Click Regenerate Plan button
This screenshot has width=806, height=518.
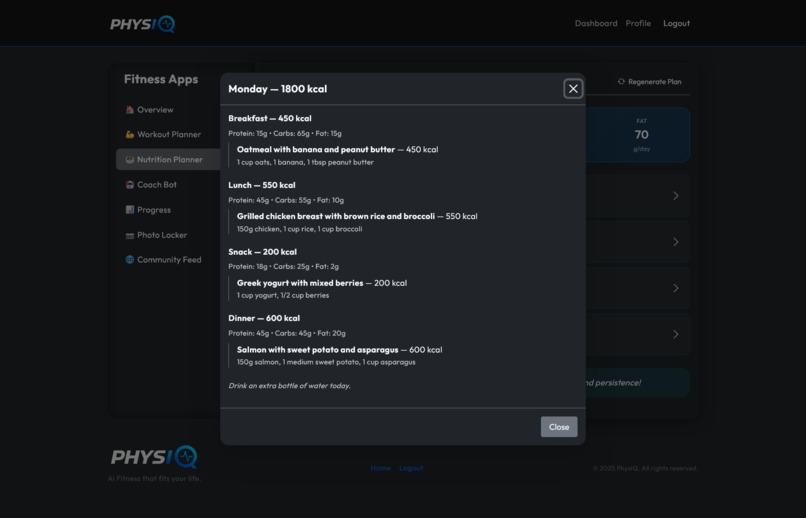(x=650, y=81)
